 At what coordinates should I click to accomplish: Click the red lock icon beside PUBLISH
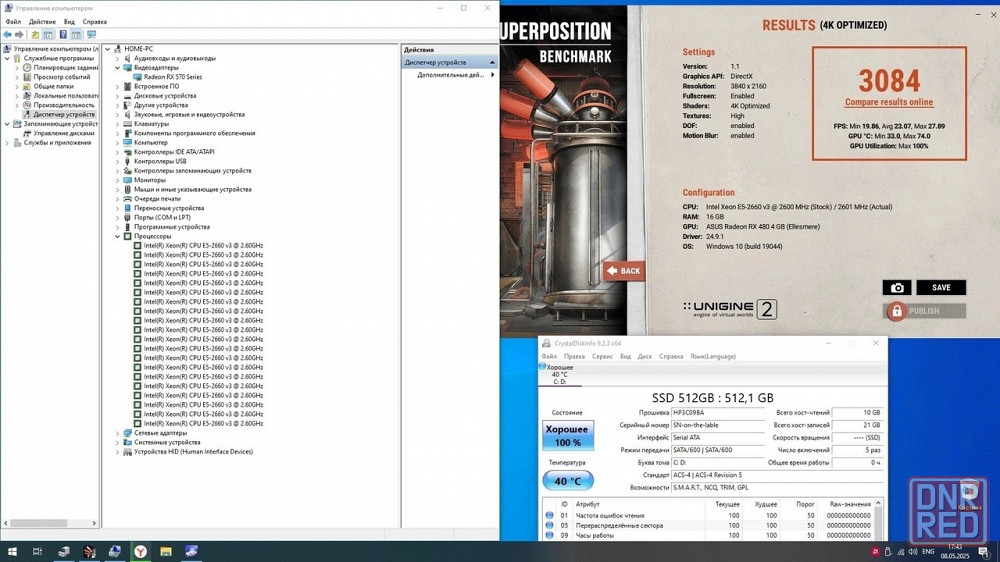coord(897,311)
